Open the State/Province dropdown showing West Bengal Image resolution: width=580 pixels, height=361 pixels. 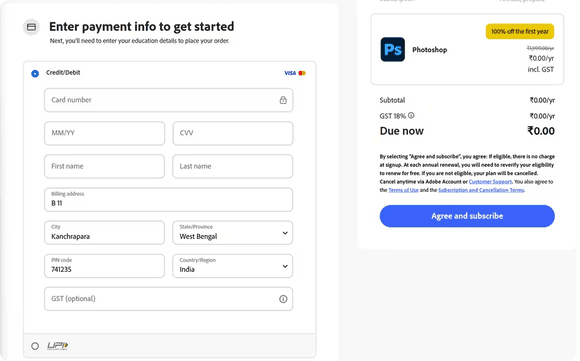(233, 233)
